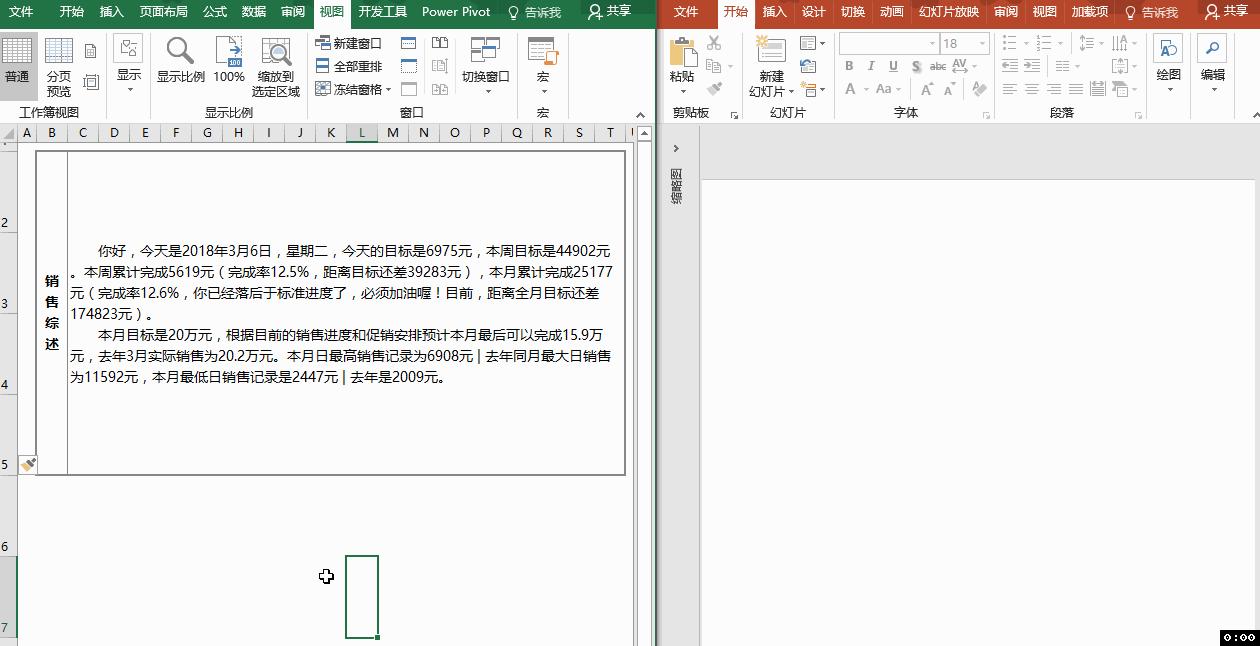Open PowerPoint's 动画 animations tab

click(x=892, y=12)
